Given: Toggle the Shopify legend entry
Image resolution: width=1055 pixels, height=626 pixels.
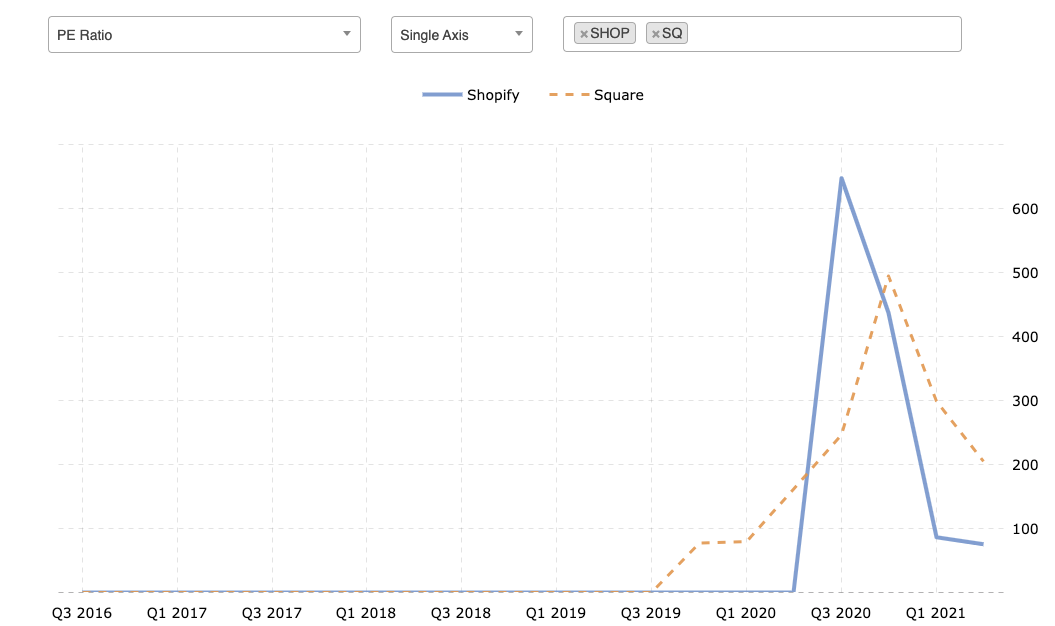Looking at the screenshot, I should coord(471,95).
